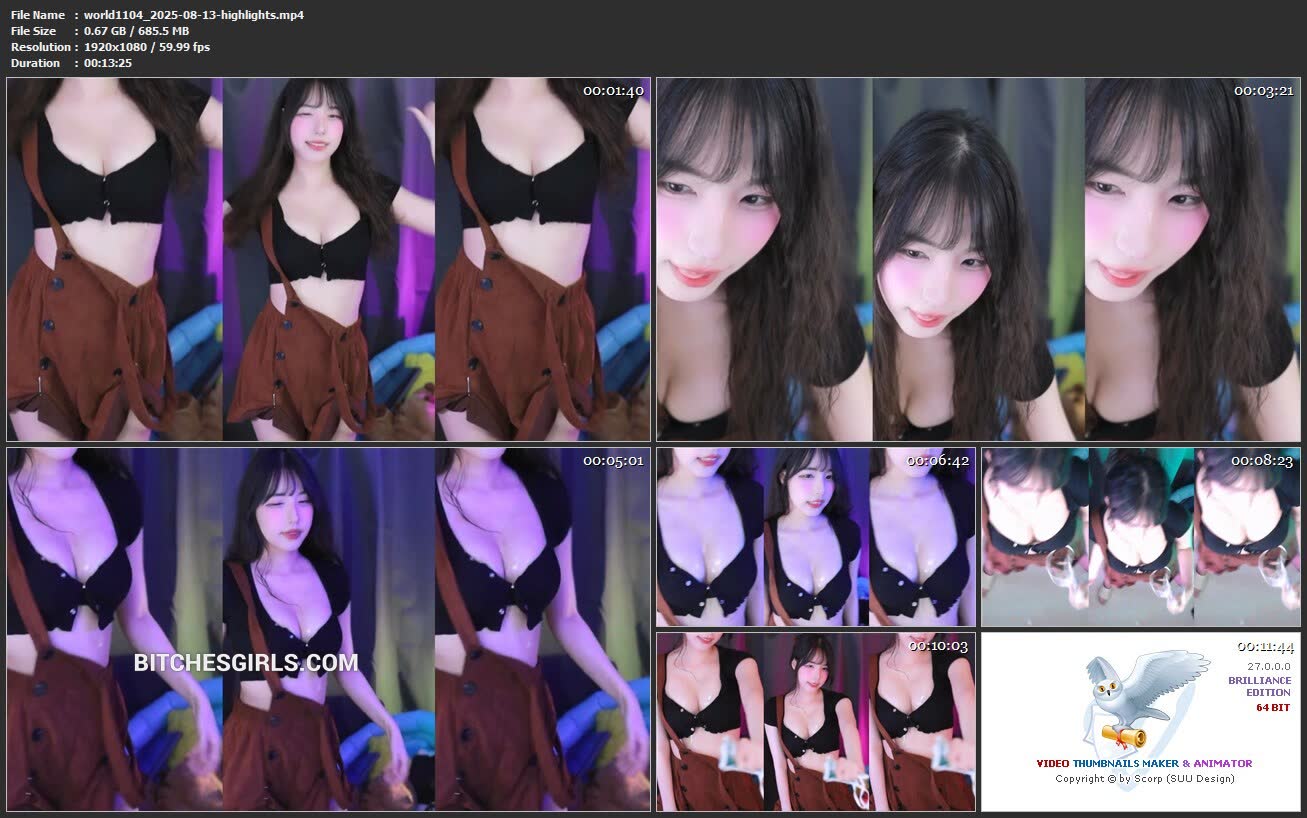The height and width of the screenshot is (818, 1307).
Task: Click the 00:05:01 timestamp label
Action: coord(613,461)
